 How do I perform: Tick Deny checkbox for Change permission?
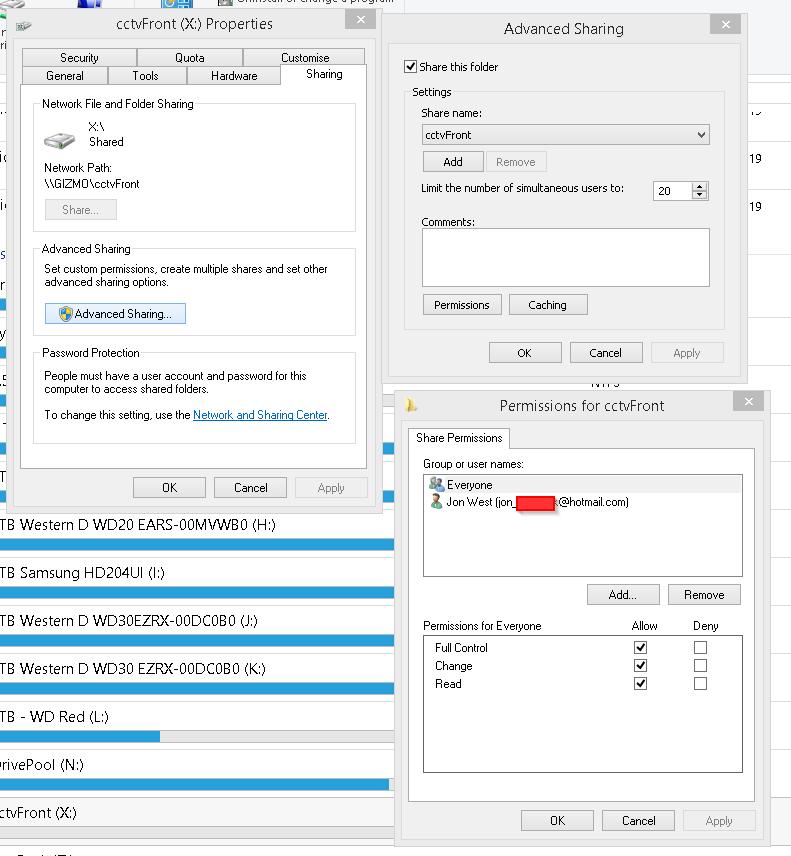click(700, 666)
